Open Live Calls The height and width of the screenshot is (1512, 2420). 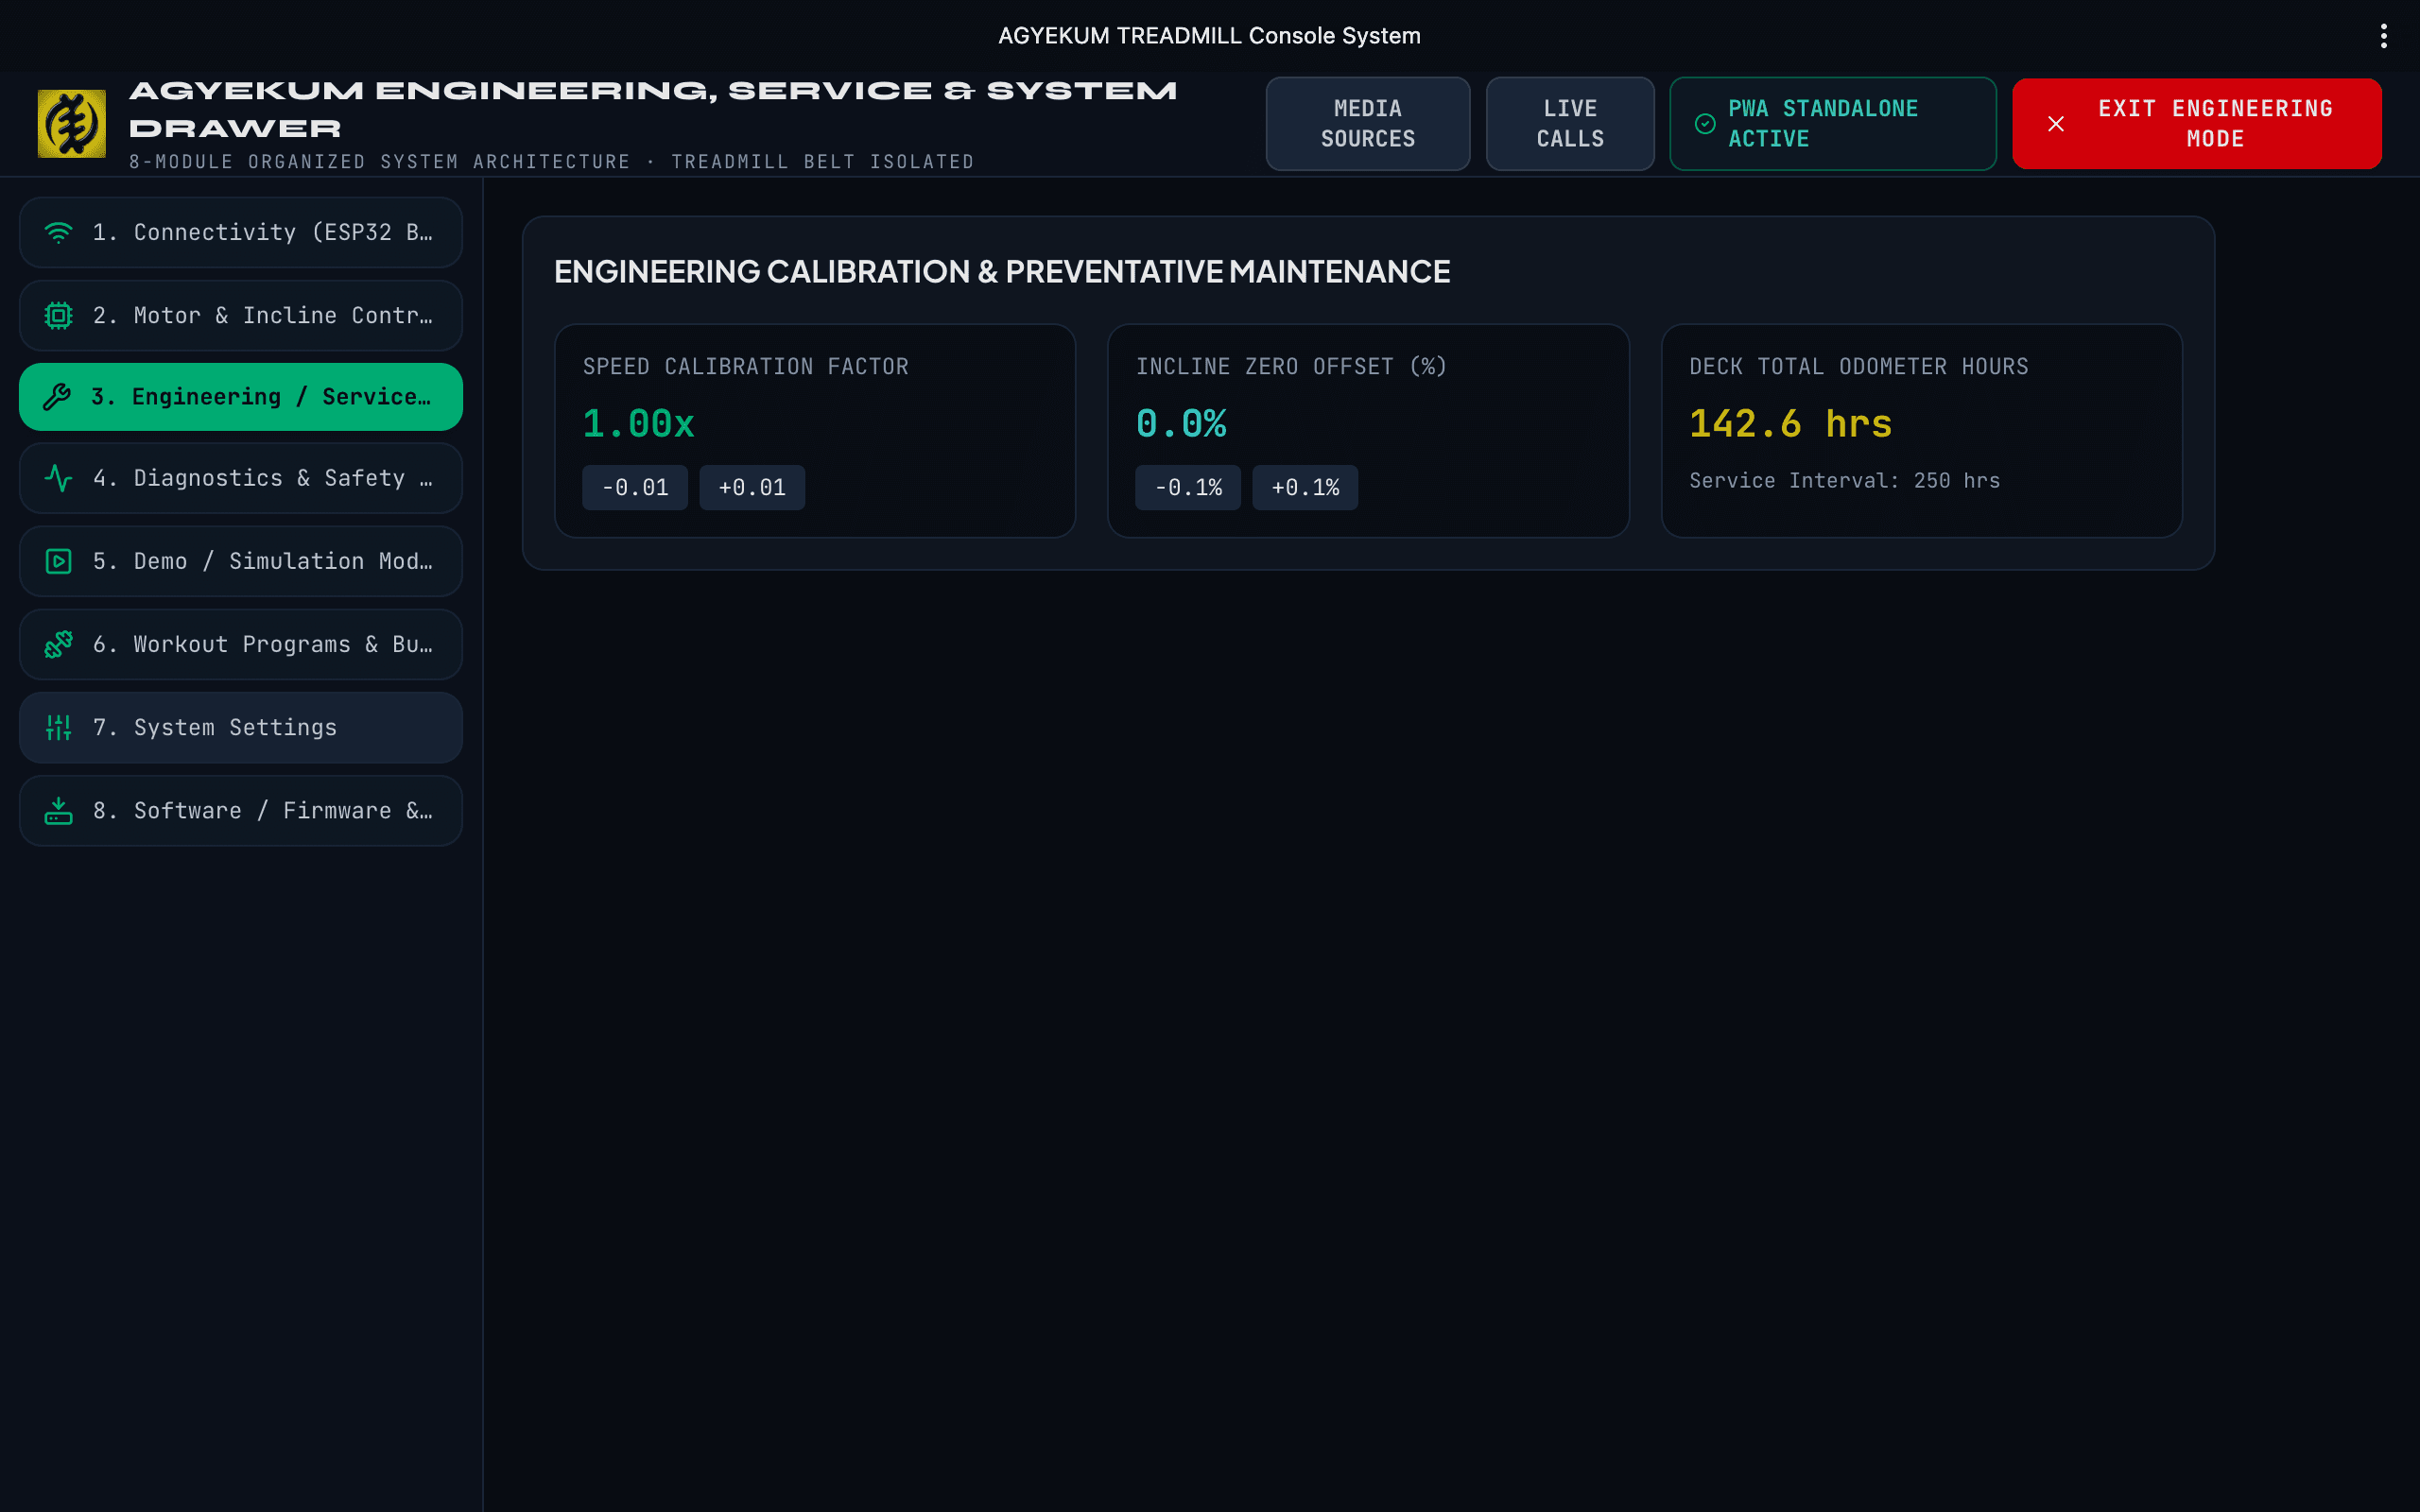click(1570, 124)
